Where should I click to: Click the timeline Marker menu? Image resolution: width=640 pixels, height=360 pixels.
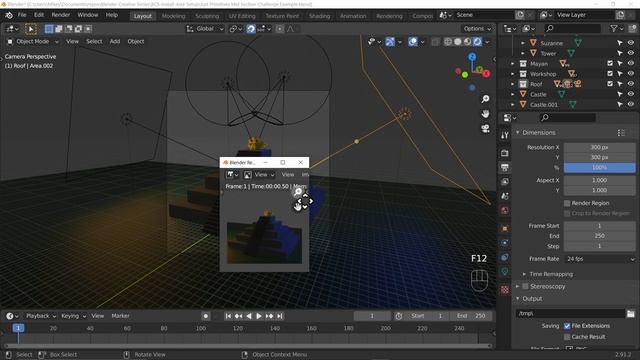pos(120,316)
